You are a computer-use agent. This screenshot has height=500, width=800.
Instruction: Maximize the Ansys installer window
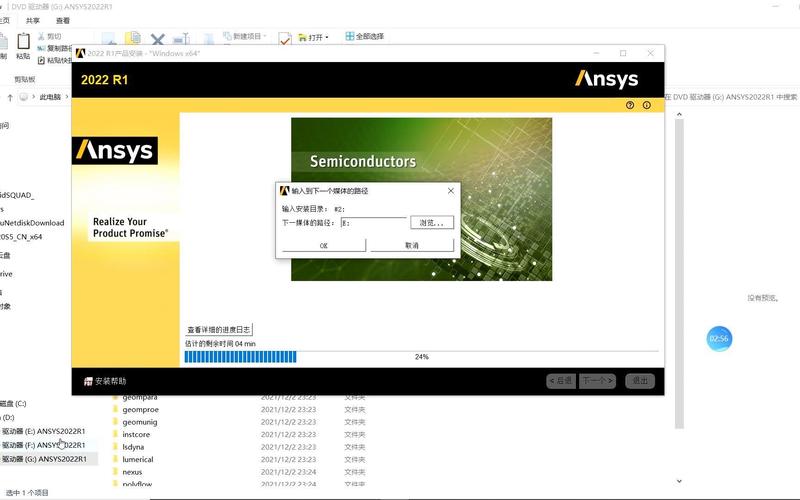click(x=623, y=53)
